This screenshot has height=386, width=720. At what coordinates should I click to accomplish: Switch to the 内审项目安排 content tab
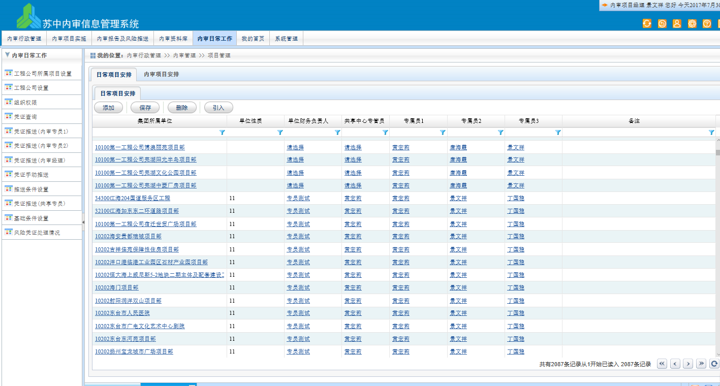(161, 74)
